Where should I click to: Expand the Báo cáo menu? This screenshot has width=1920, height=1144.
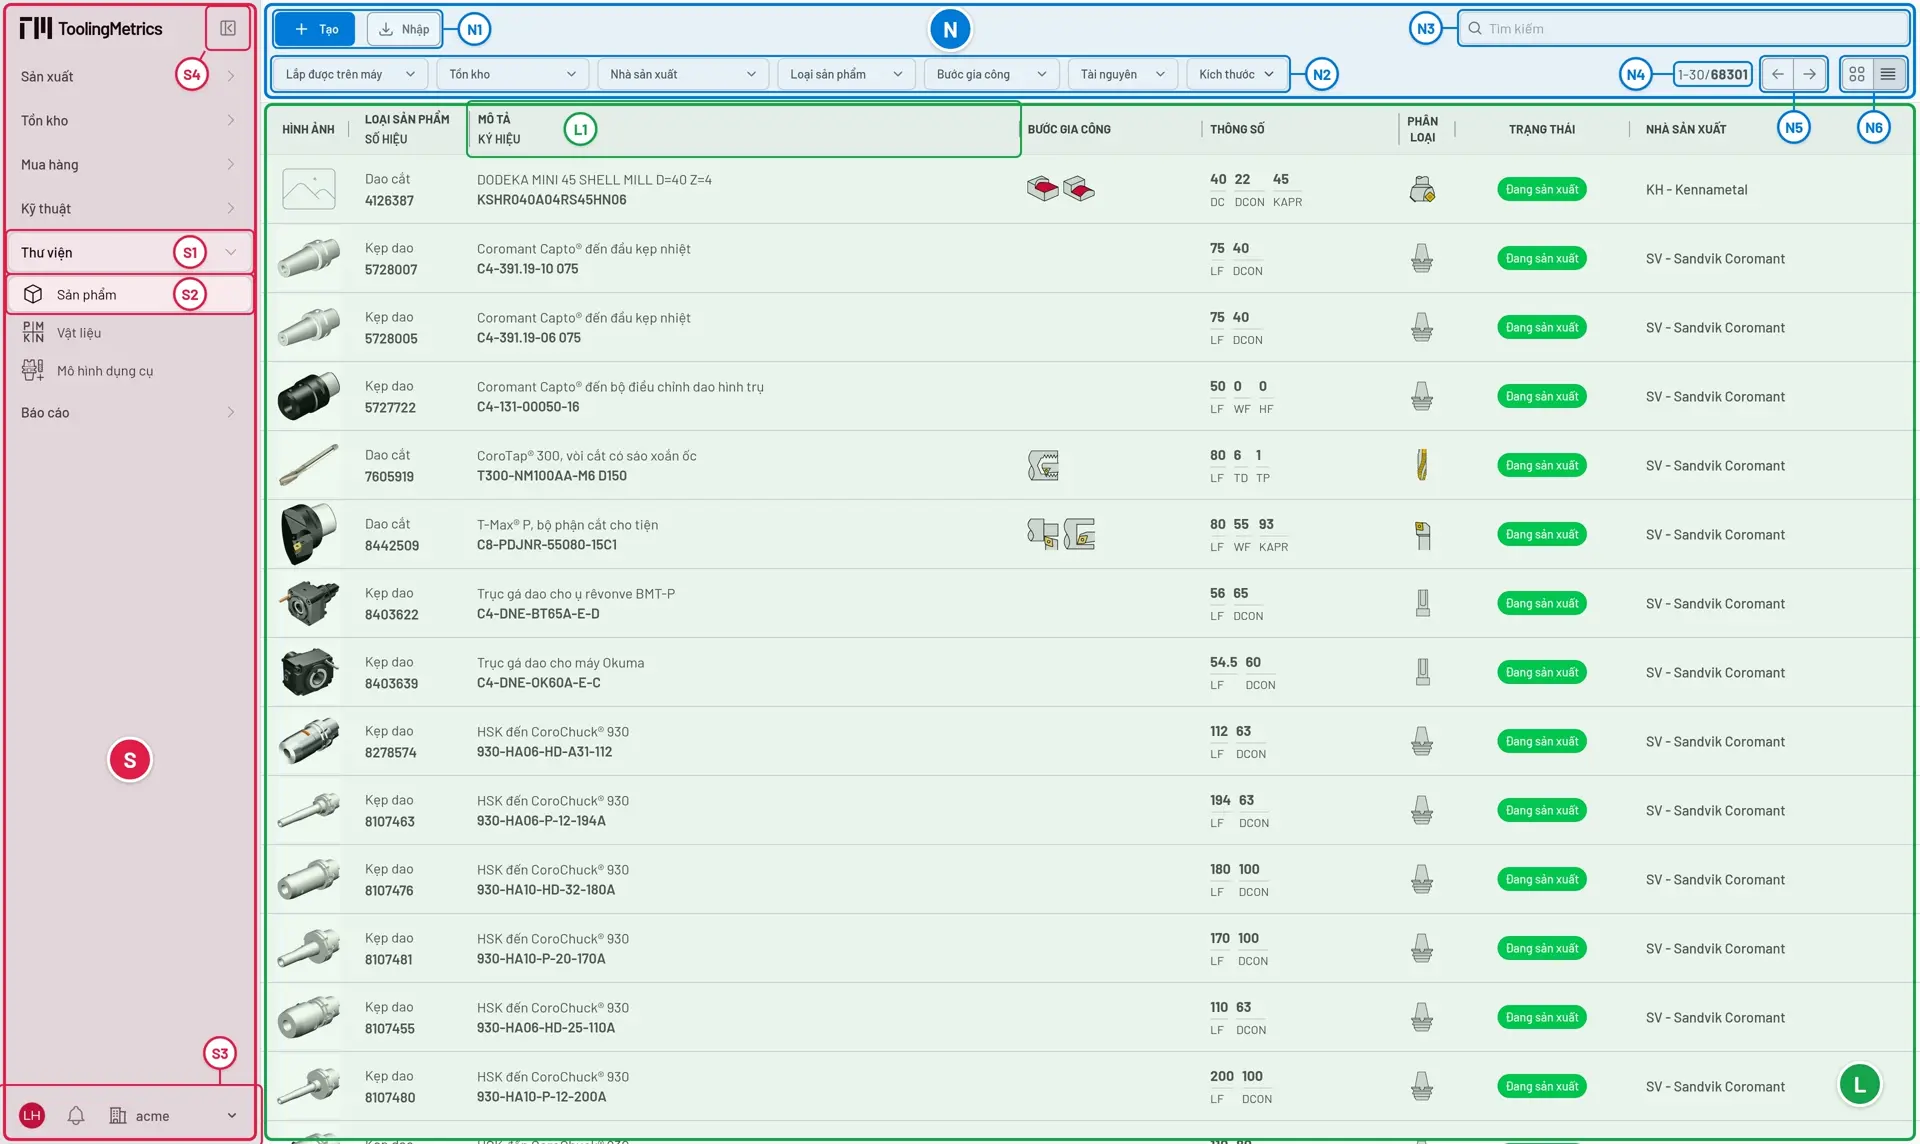[x=128, y=412]
